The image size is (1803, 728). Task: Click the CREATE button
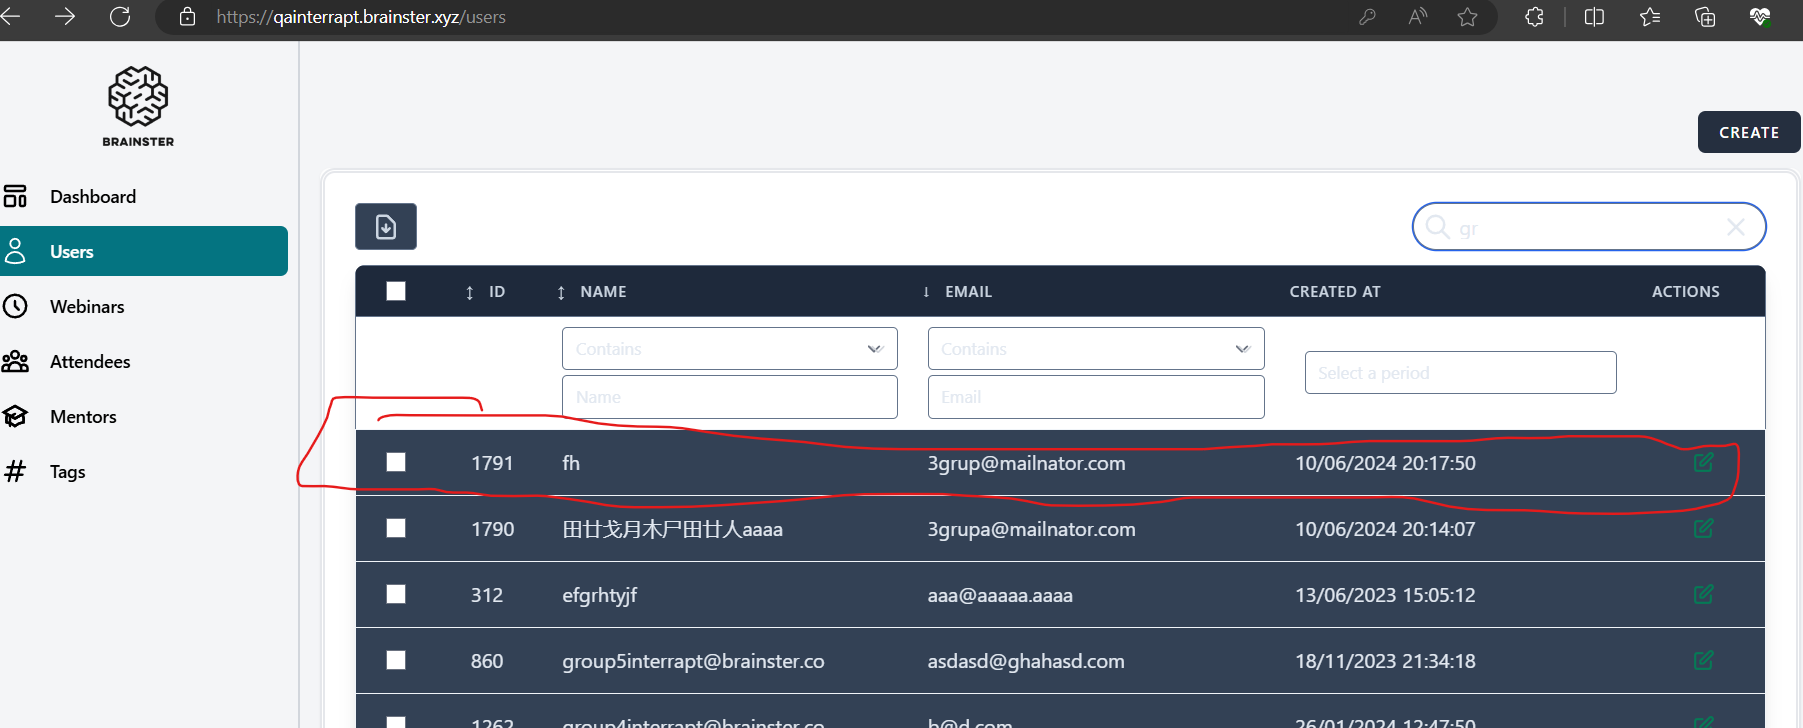coord(1748,132)
